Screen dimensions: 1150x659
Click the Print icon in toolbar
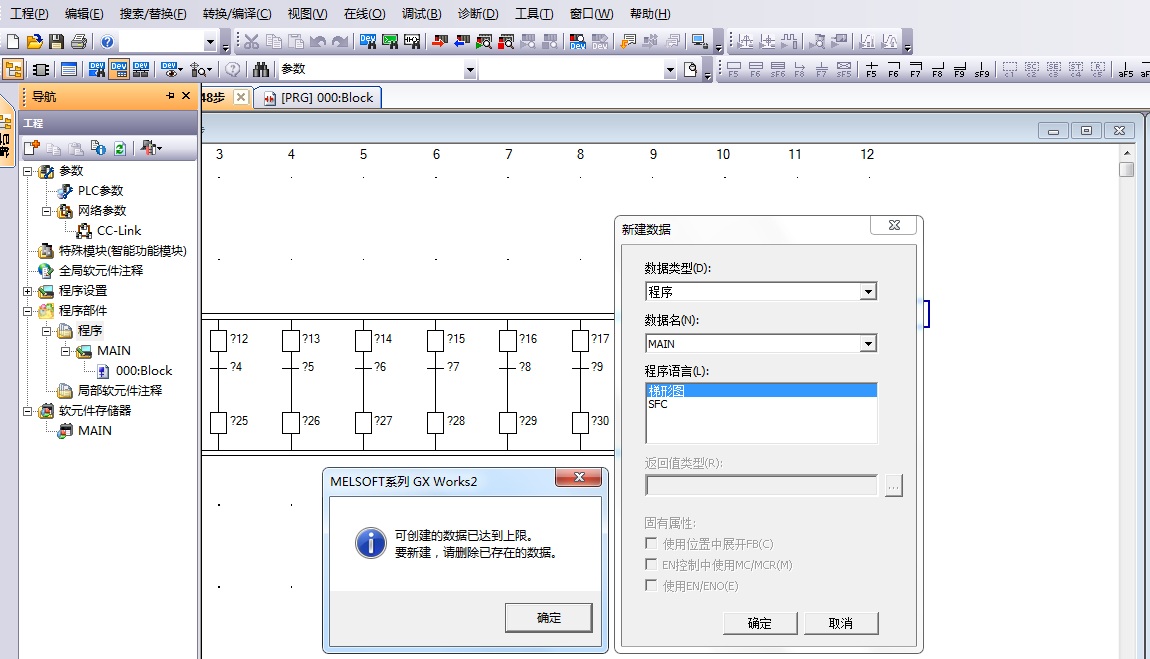[78, 42]
